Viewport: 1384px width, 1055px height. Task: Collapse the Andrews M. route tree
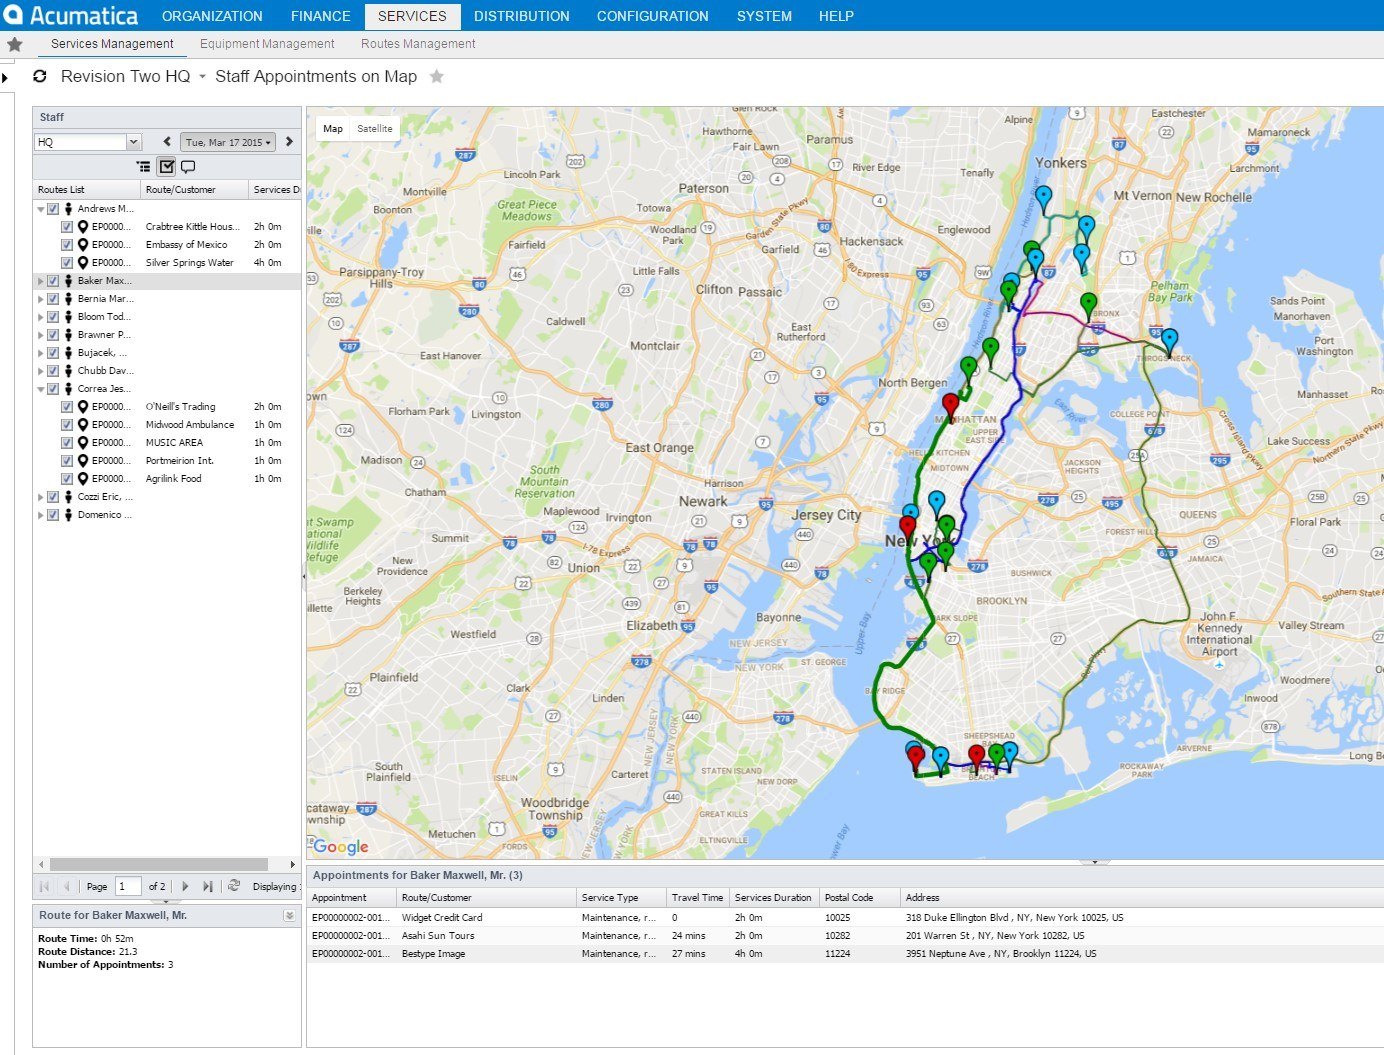(x=41, y=209)
